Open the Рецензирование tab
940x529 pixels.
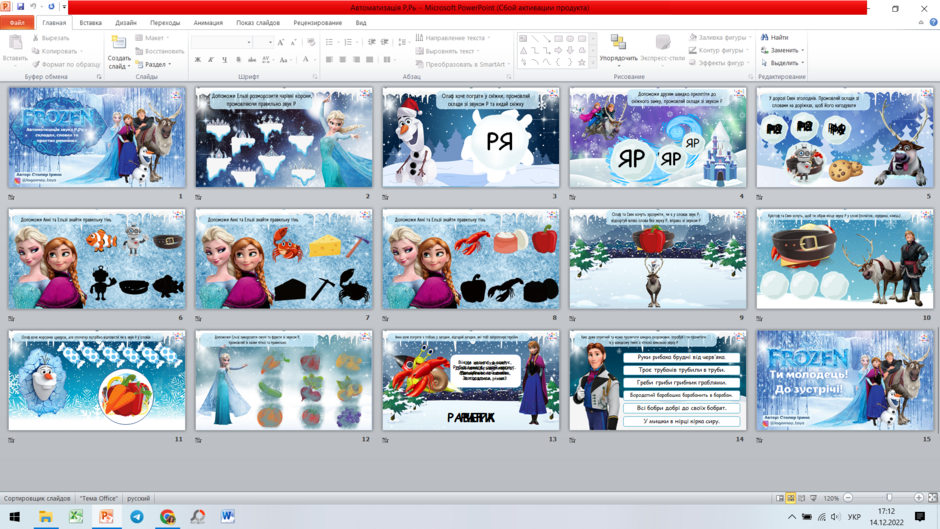[x=318, y=23]
